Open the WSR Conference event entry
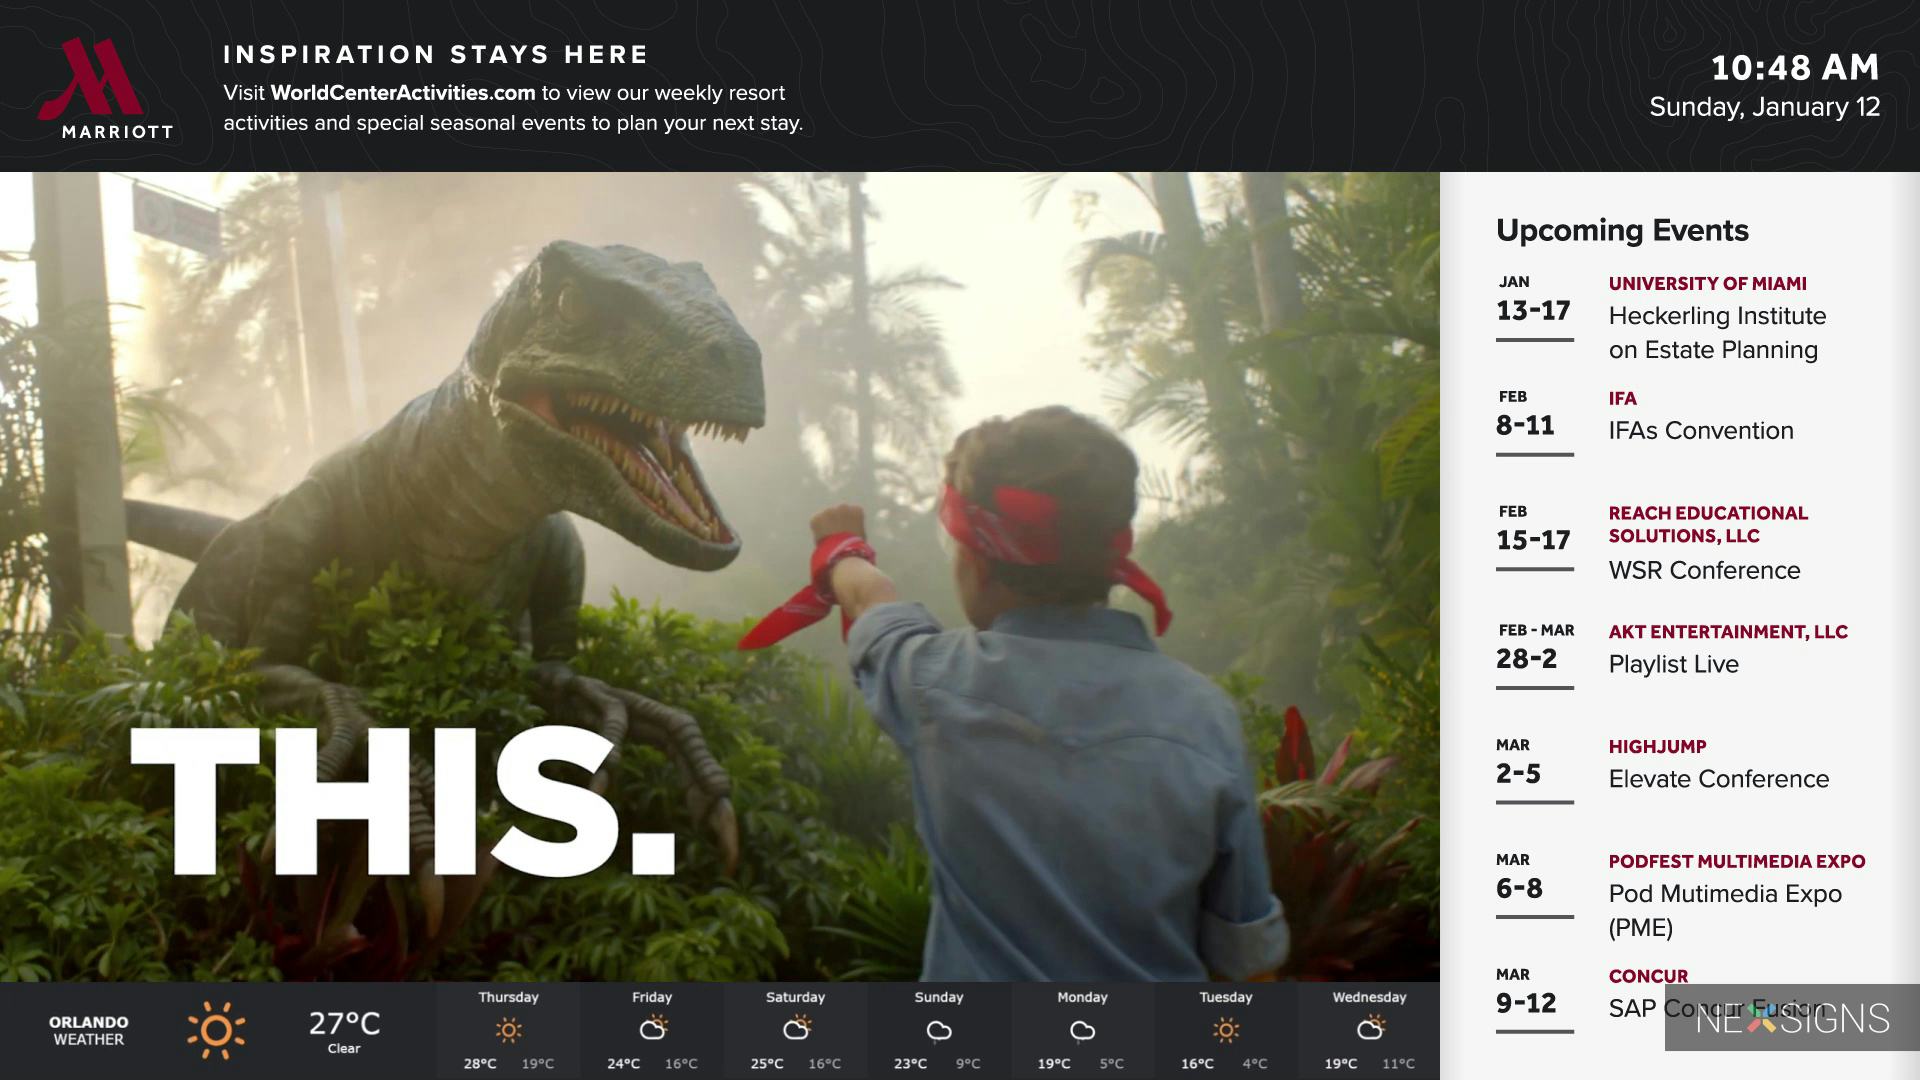1920x1080 pixels. point(1704,570)
